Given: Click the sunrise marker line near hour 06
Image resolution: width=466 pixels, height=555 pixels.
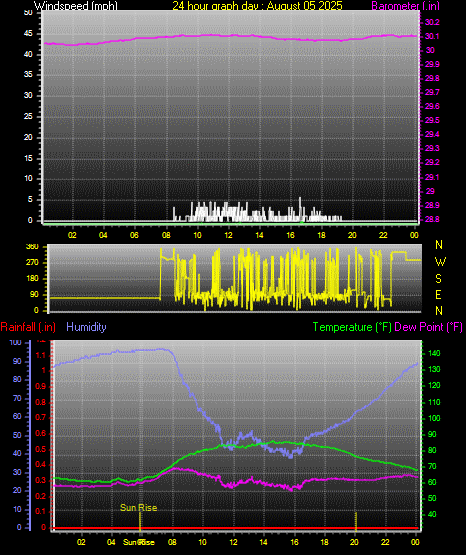Looking at the screenshot, I should (x=140, y=522).
